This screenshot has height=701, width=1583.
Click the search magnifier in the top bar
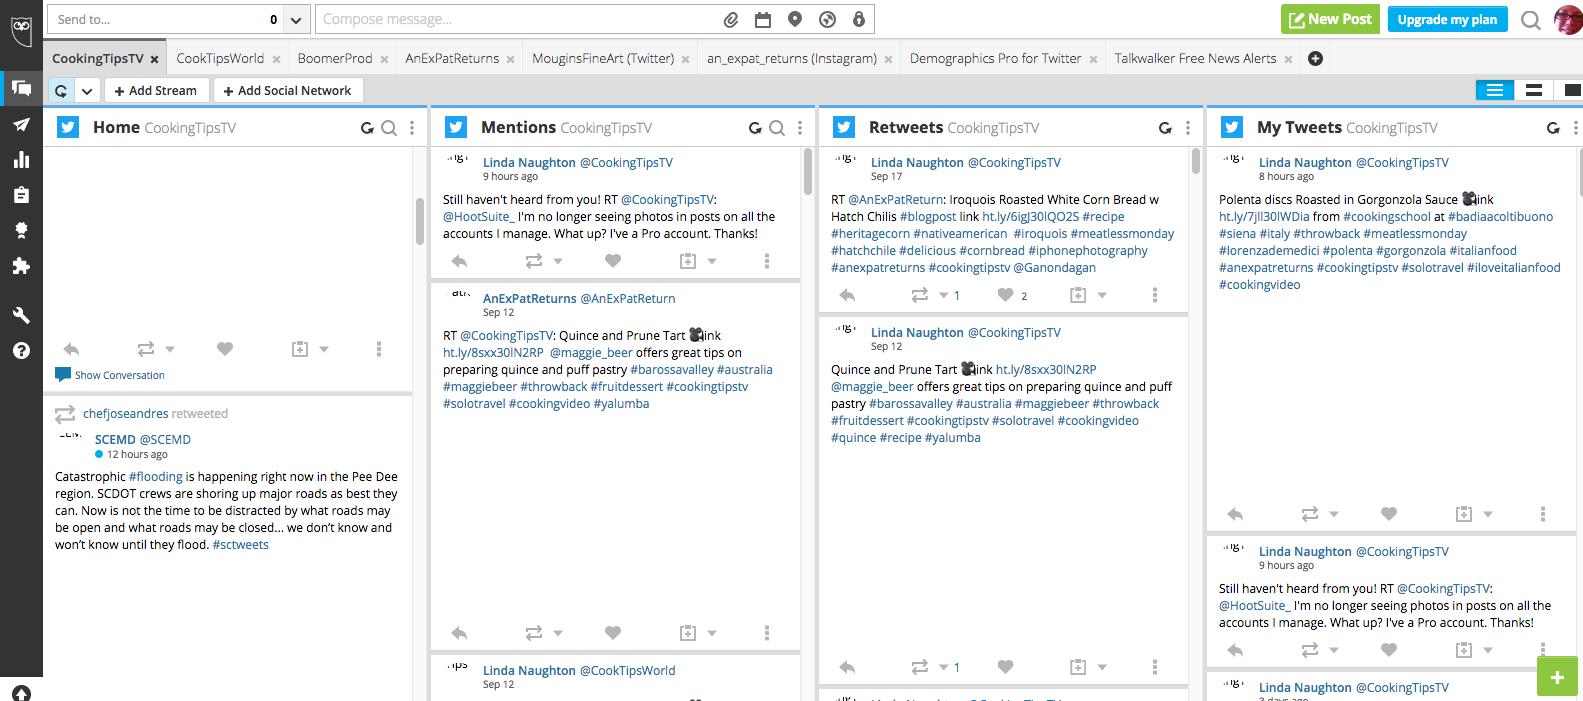tap(1531, 20)
